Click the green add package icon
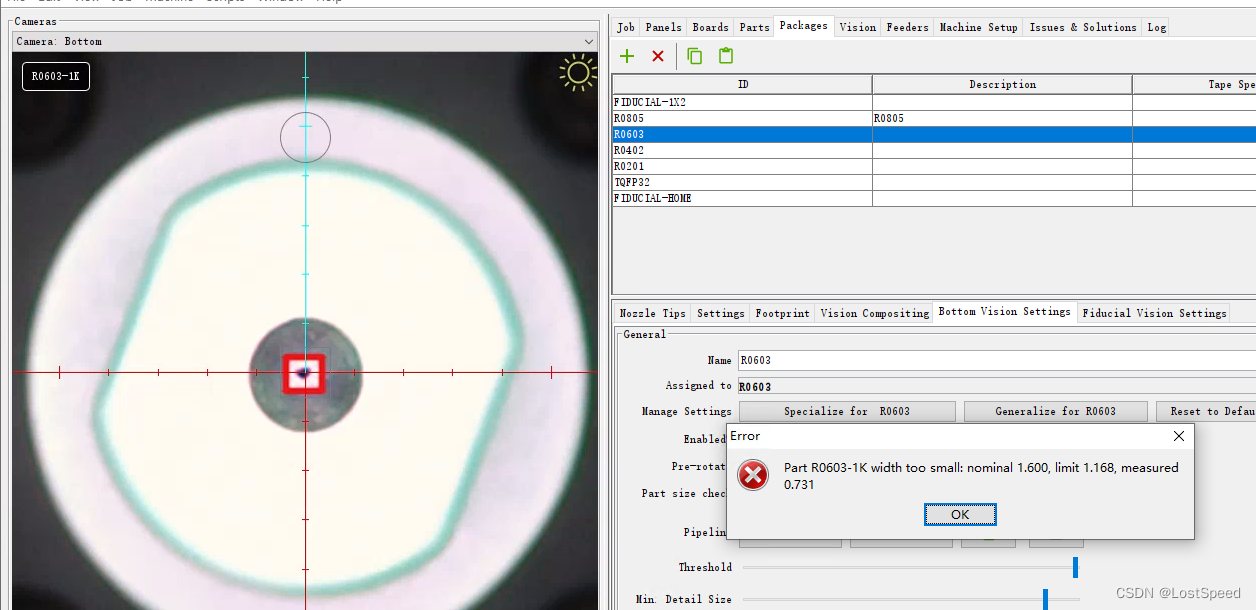This screenshot has height=610, width=1256. click(x=627, y=56)
